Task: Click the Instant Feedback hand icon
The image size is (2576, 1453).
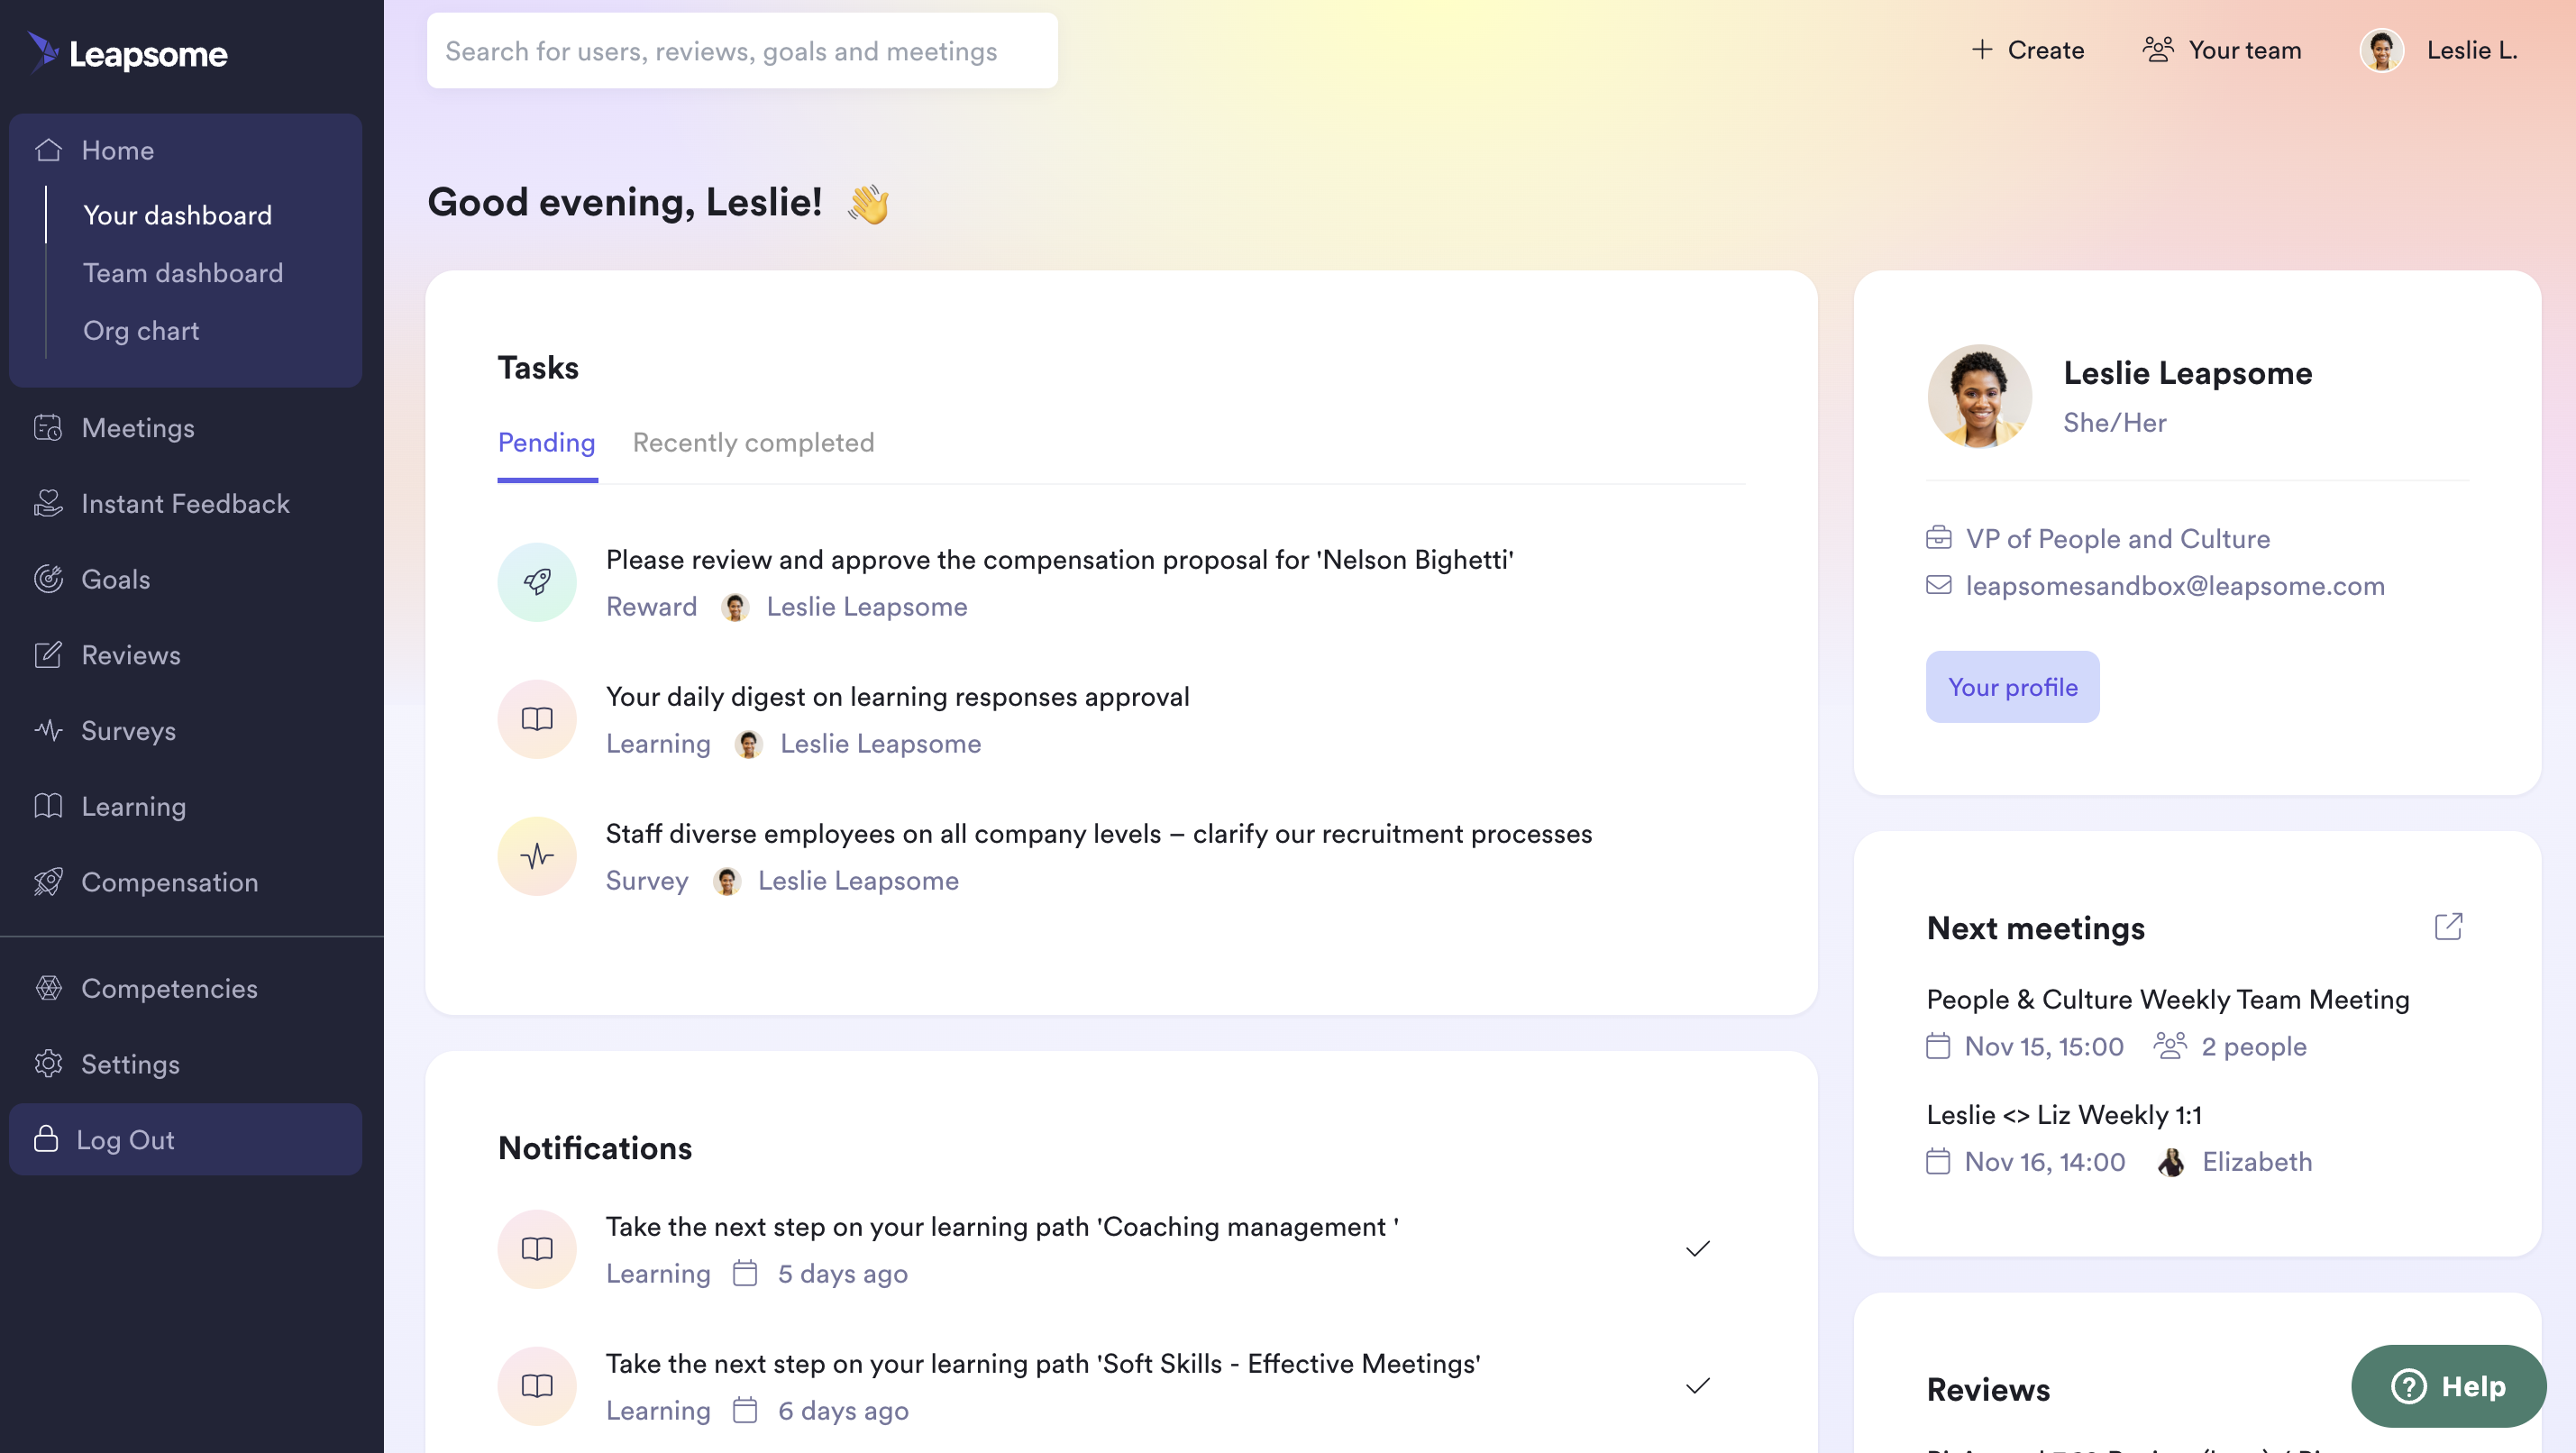Action: (x=48, y=503)
